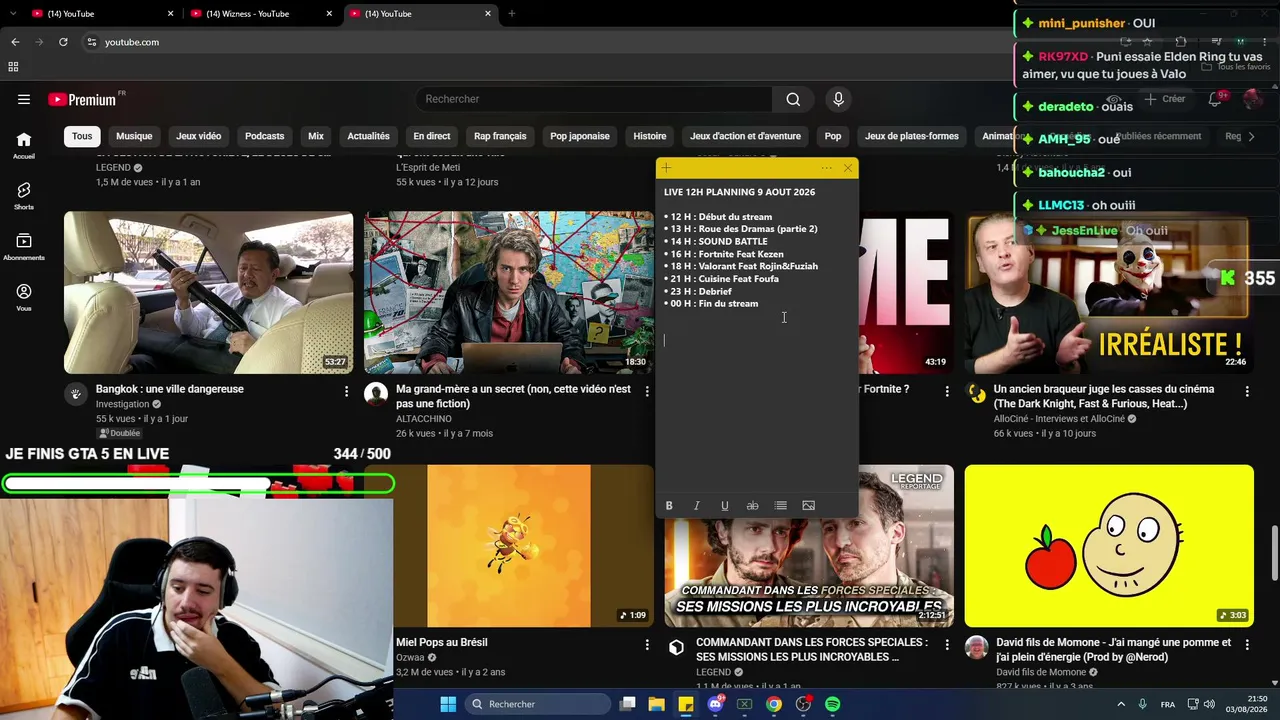Open options for Un ancien braqueur video

tap(1247, 391)
